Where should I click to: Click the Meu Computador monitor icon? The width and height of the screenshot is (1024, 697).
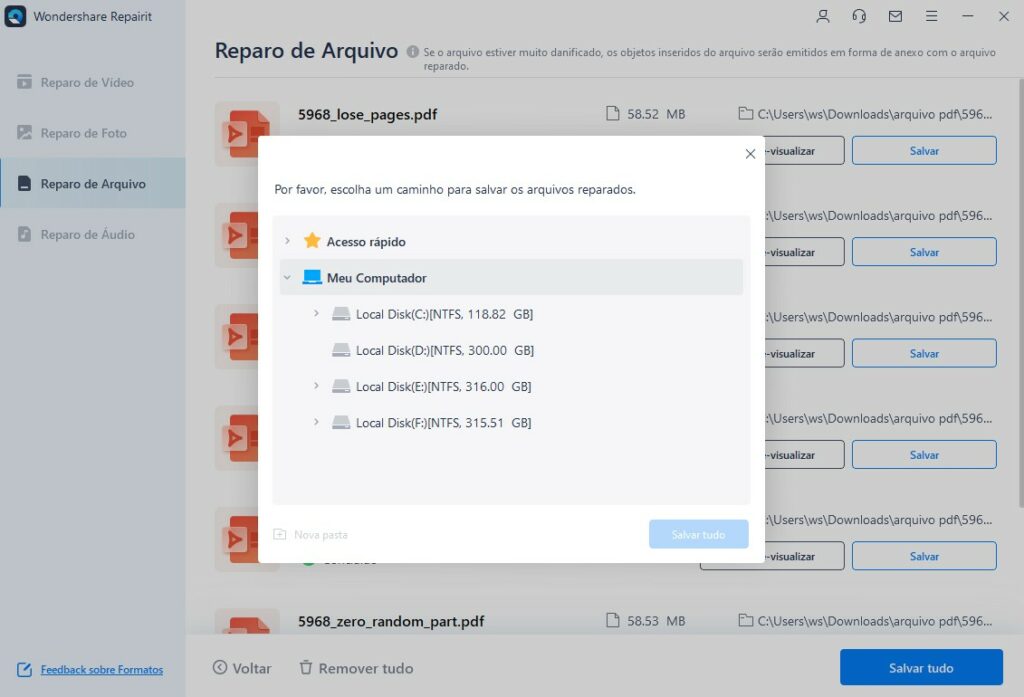coord(312,278)
